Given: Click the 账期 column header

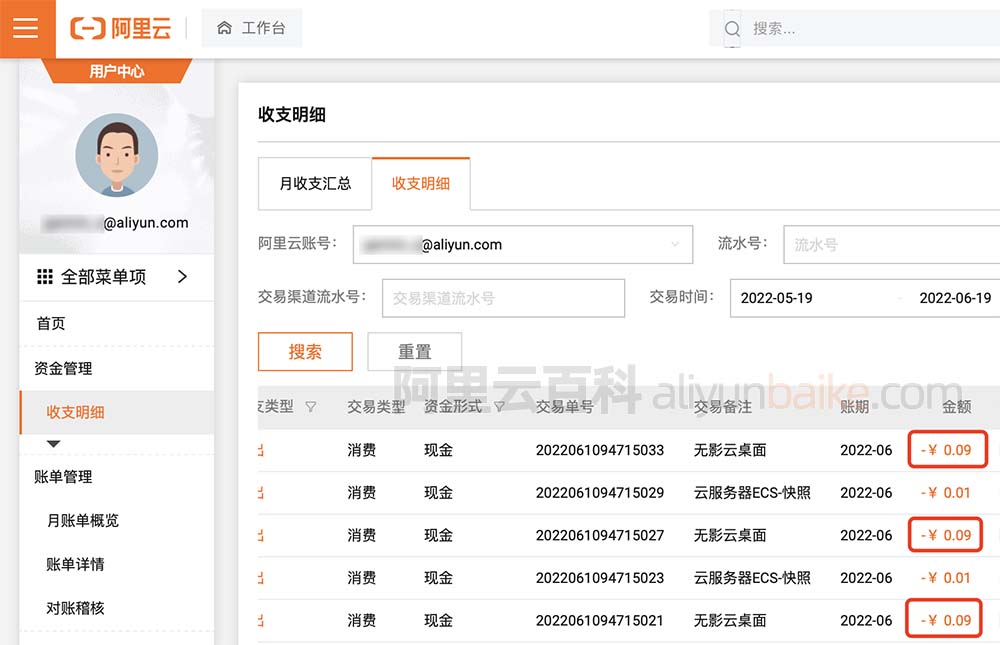Looking at the screenshot, I should [855, 406].
